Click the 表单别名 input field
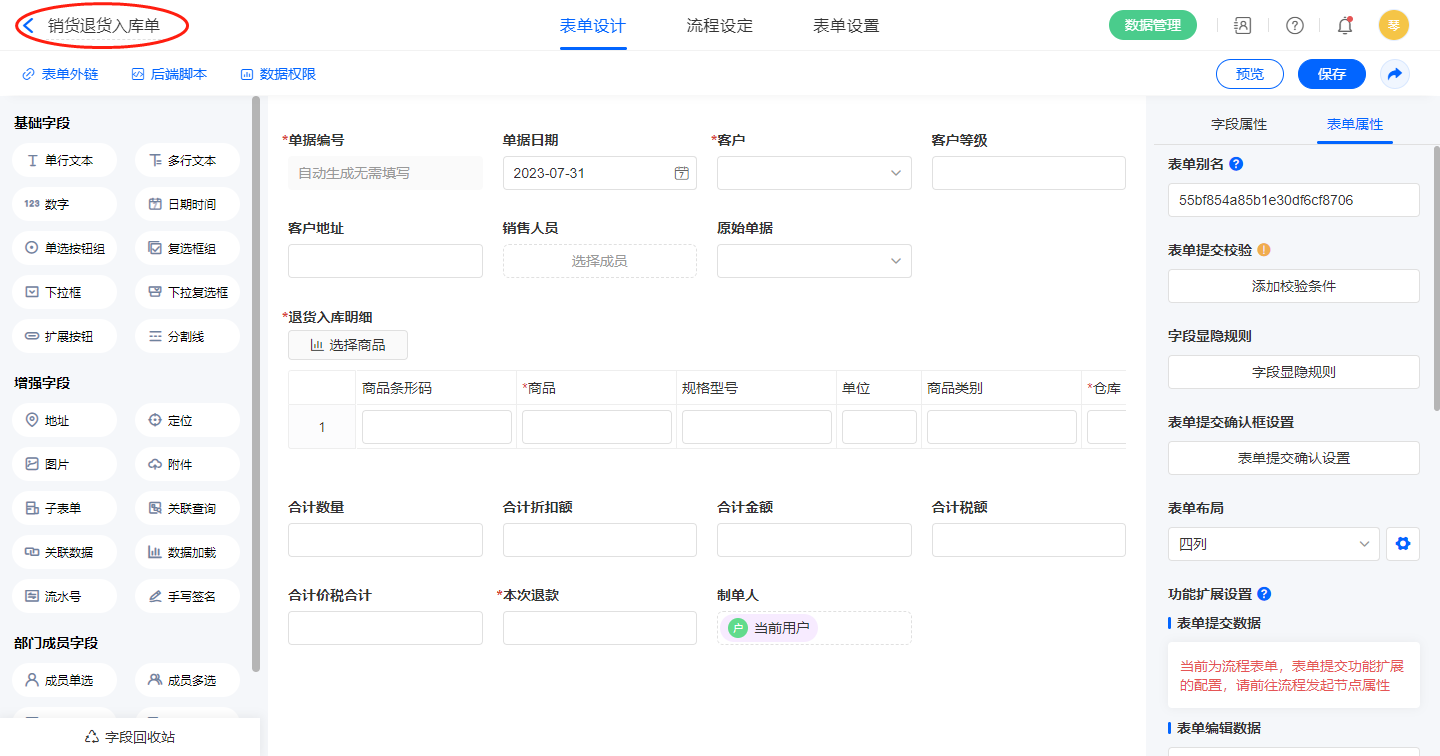 click(1293, 200)
